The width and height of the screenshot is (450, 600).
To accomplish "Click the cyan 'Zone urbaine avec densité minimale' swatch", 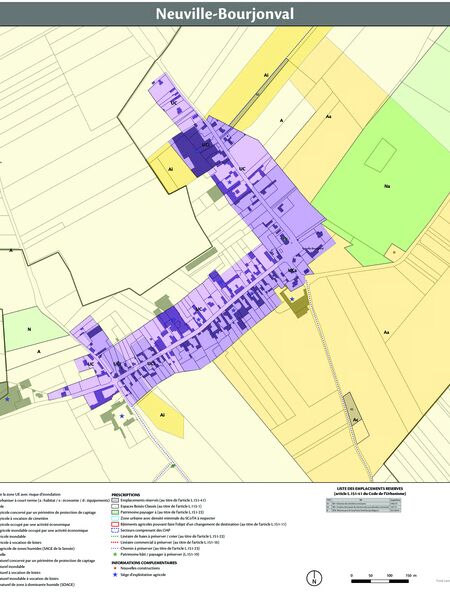I will tap(115, 518).
